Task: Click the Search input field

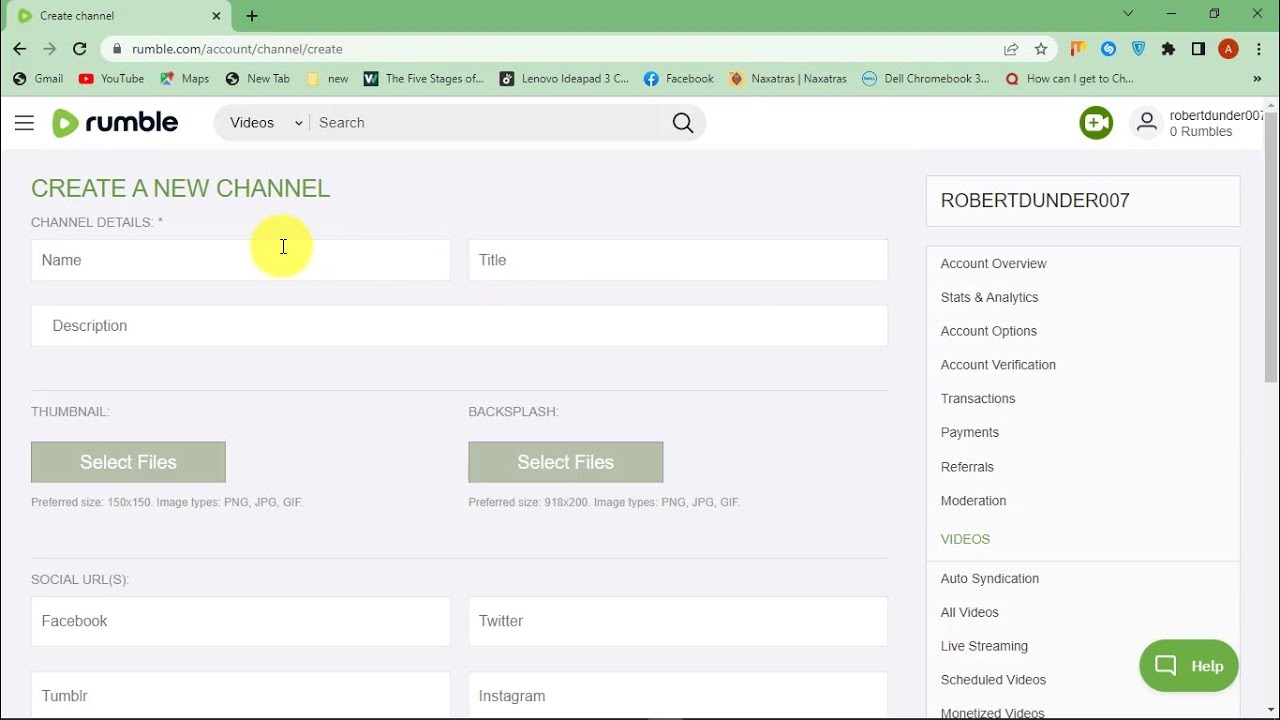Action: click(x=490, y=123)
